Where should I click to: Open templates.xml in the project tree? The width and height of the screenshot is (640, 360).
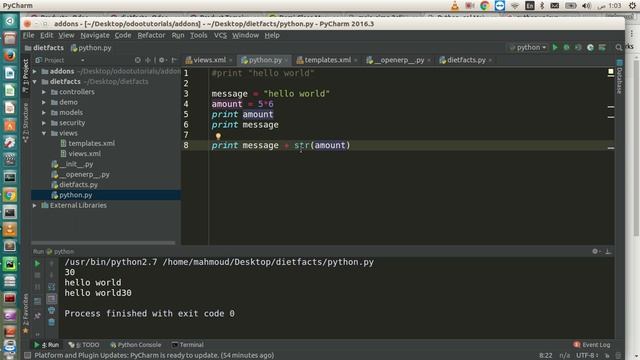click(91, 143)
